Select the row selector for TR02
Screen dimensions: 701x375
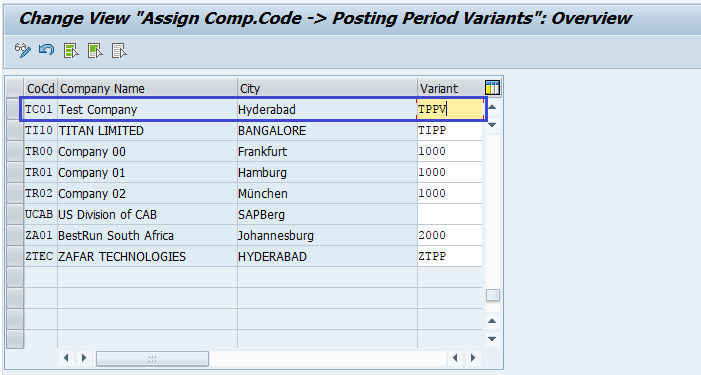(x=15, y=194)
